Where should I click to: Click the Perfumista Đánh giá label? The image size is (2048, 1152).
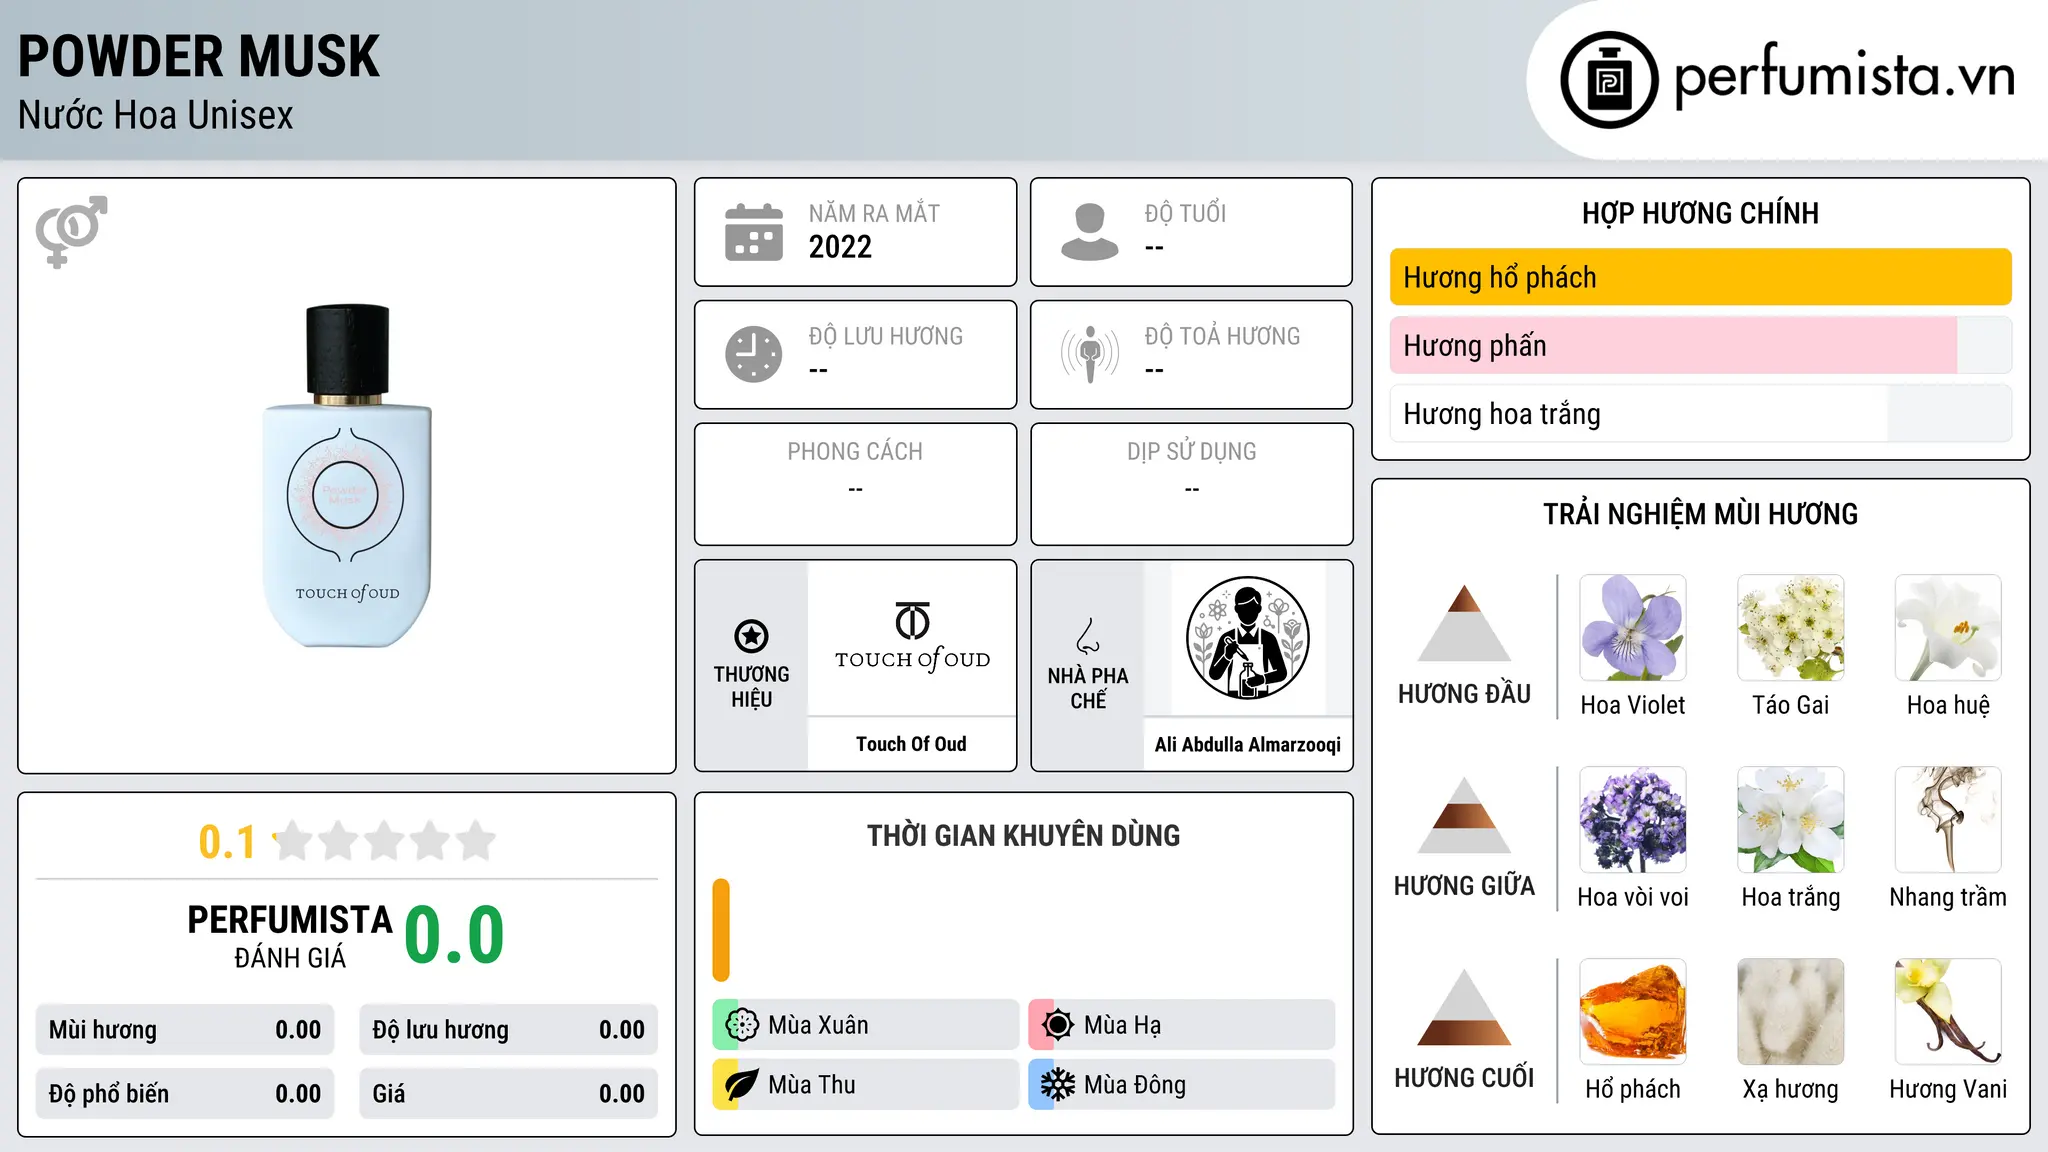[x=290, y=936]
